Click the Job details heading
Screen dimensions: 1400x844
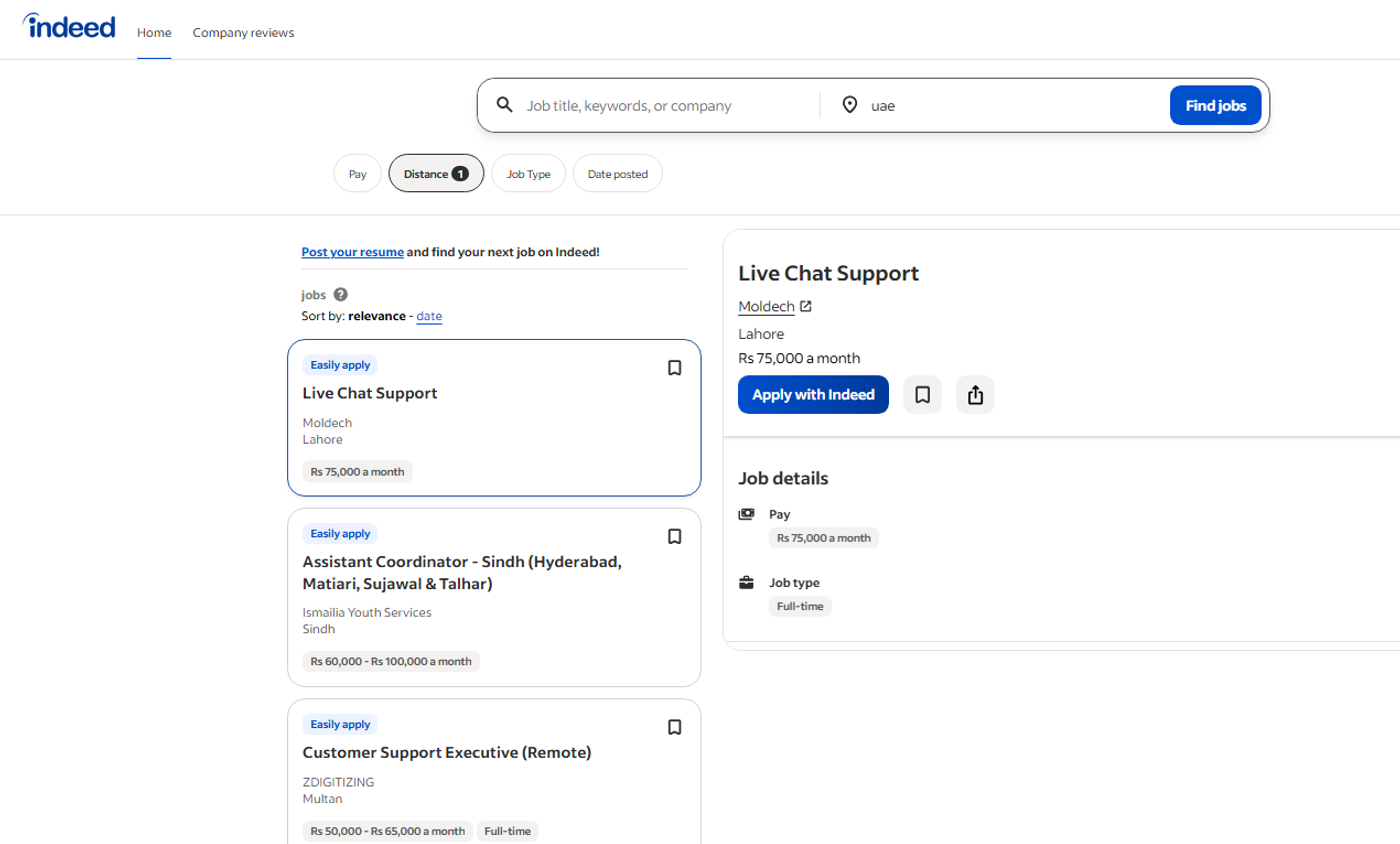tap(783, 478)
